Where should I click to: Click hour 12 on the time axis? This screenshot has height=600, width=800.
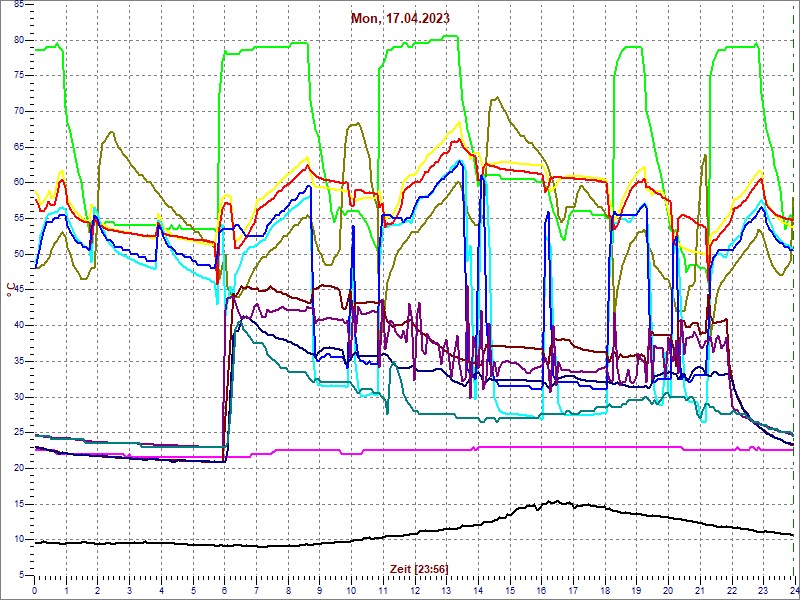414,591
